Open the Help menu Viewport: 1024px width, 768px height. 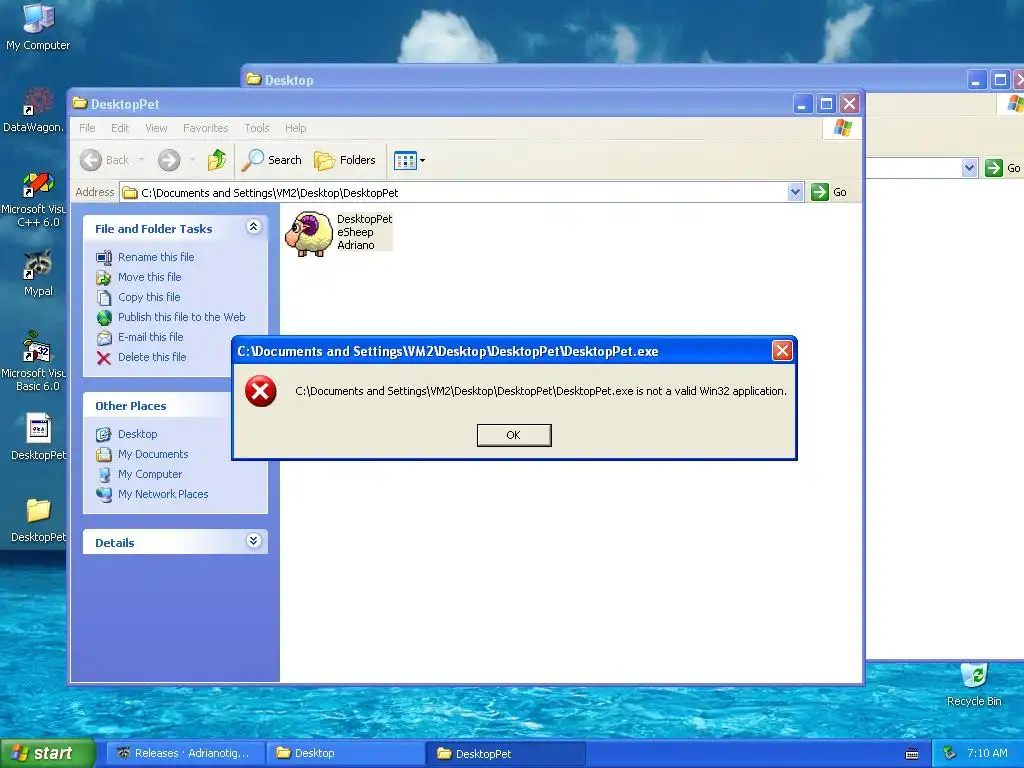tap(295, 128)
